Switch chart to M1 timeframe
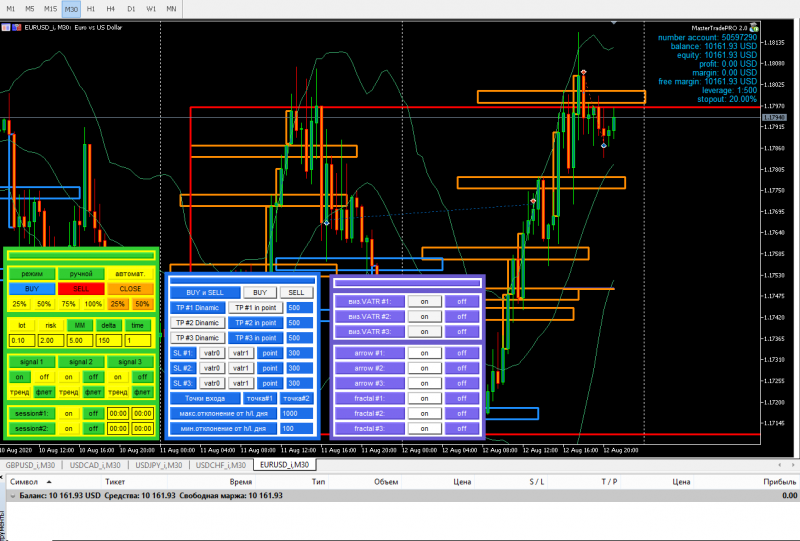This screenshot has width=800, height=541. 11,9
